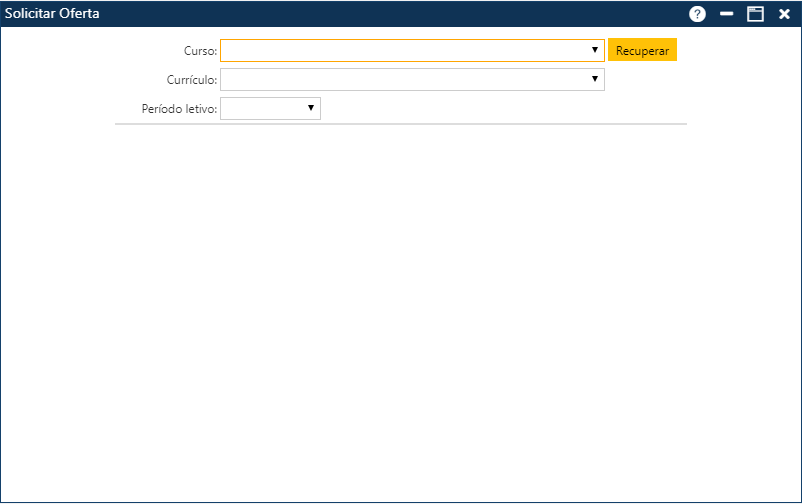The height and width of the screenshot is (504, 802).
Task: Click the empty title bar area
Action: (x=400, y=14)
